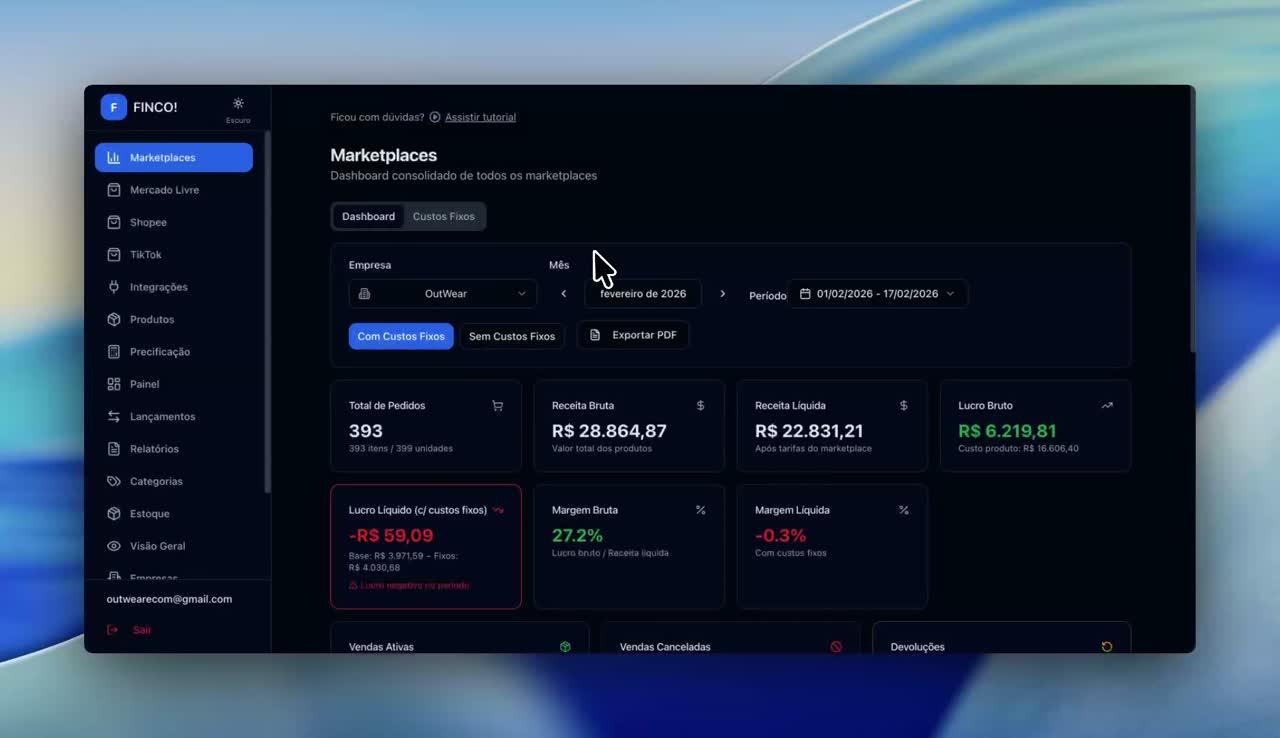Screen dimensions: 1280x738
Task: Open Precificação page label
Action: pyautogui.click(x=160, y=352)
